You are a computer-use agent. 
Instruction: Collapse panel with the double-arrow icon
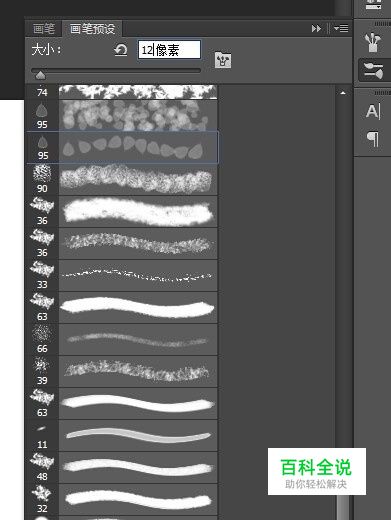[316, 29]
